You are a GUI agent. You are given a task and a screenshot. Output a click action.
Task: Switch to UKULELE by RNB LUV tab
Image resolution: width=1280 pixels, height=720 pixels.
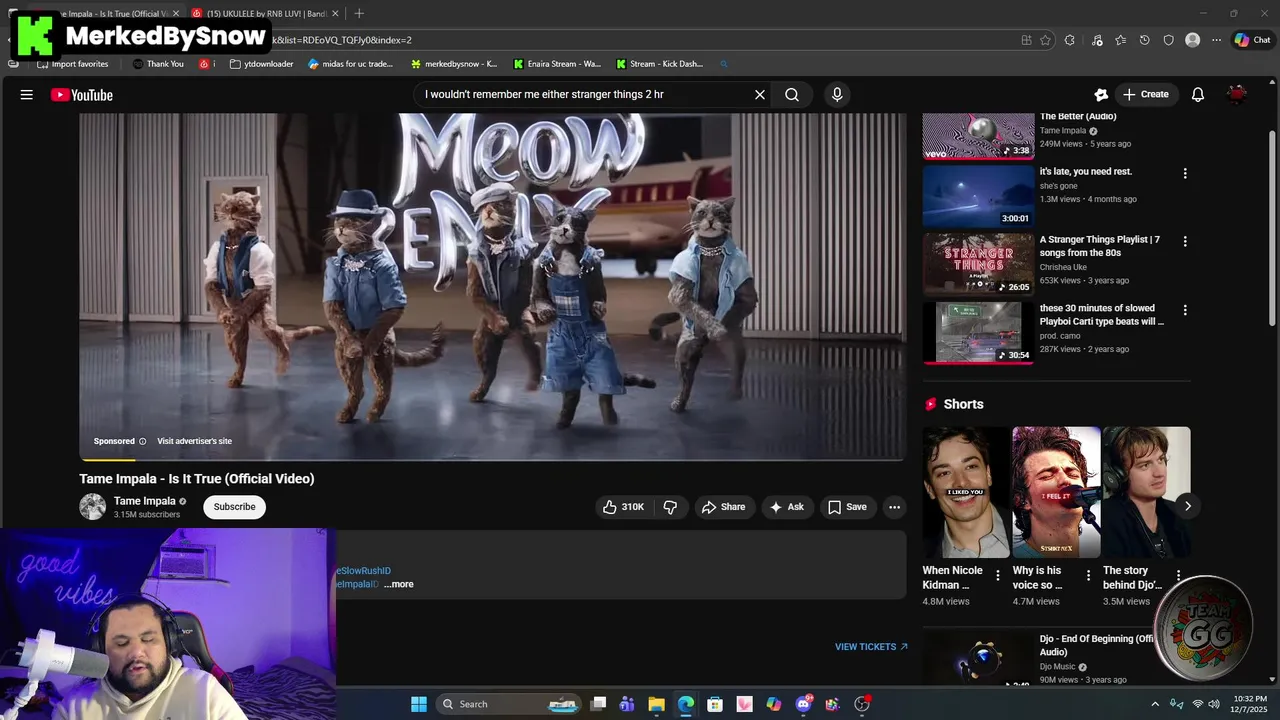coord(264,13)
